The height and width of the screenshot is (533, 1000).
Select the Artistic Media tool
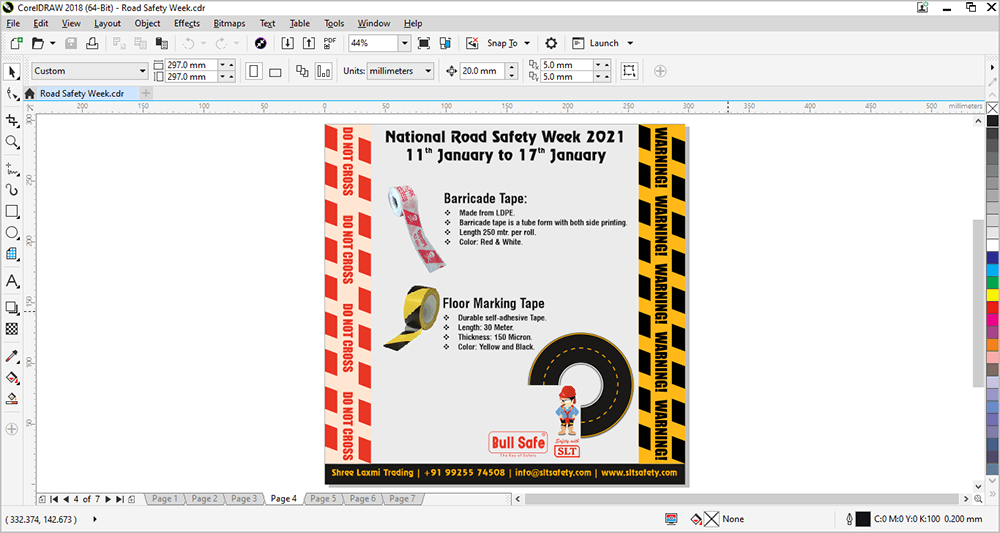11,190
